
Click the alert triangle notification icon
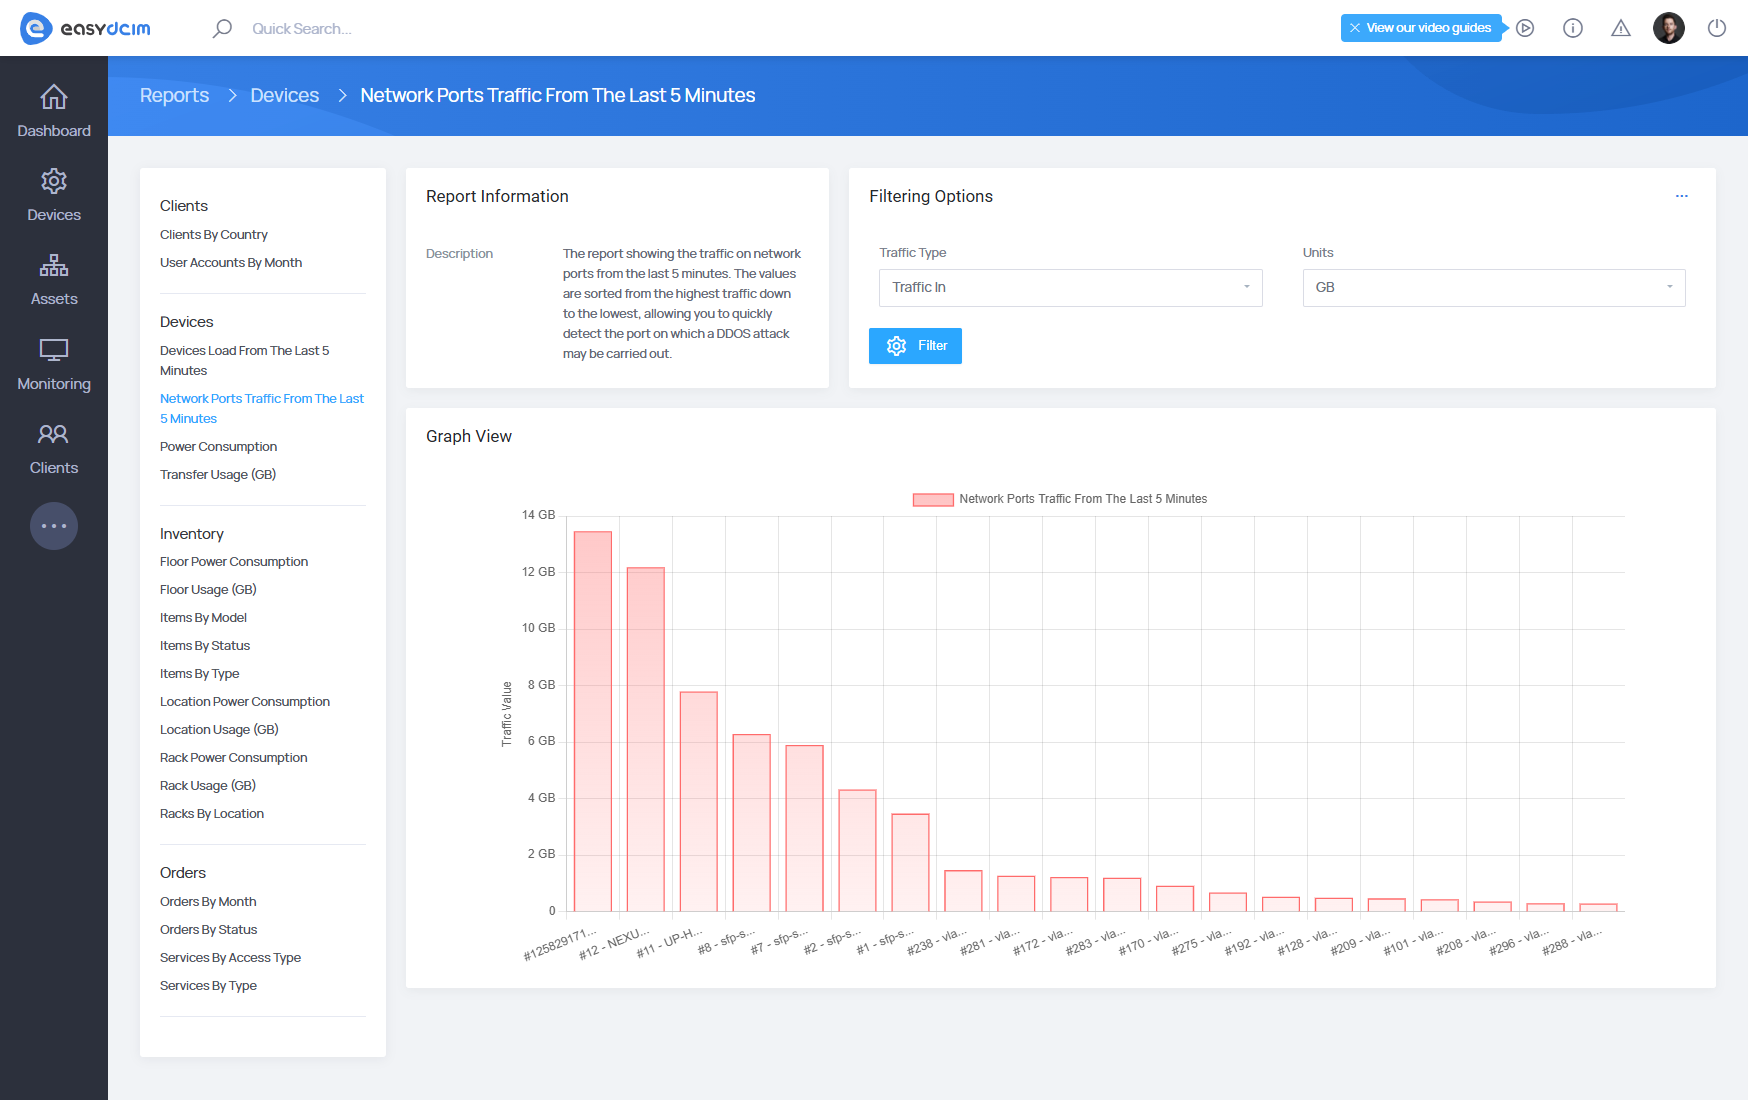point(1621,28)
